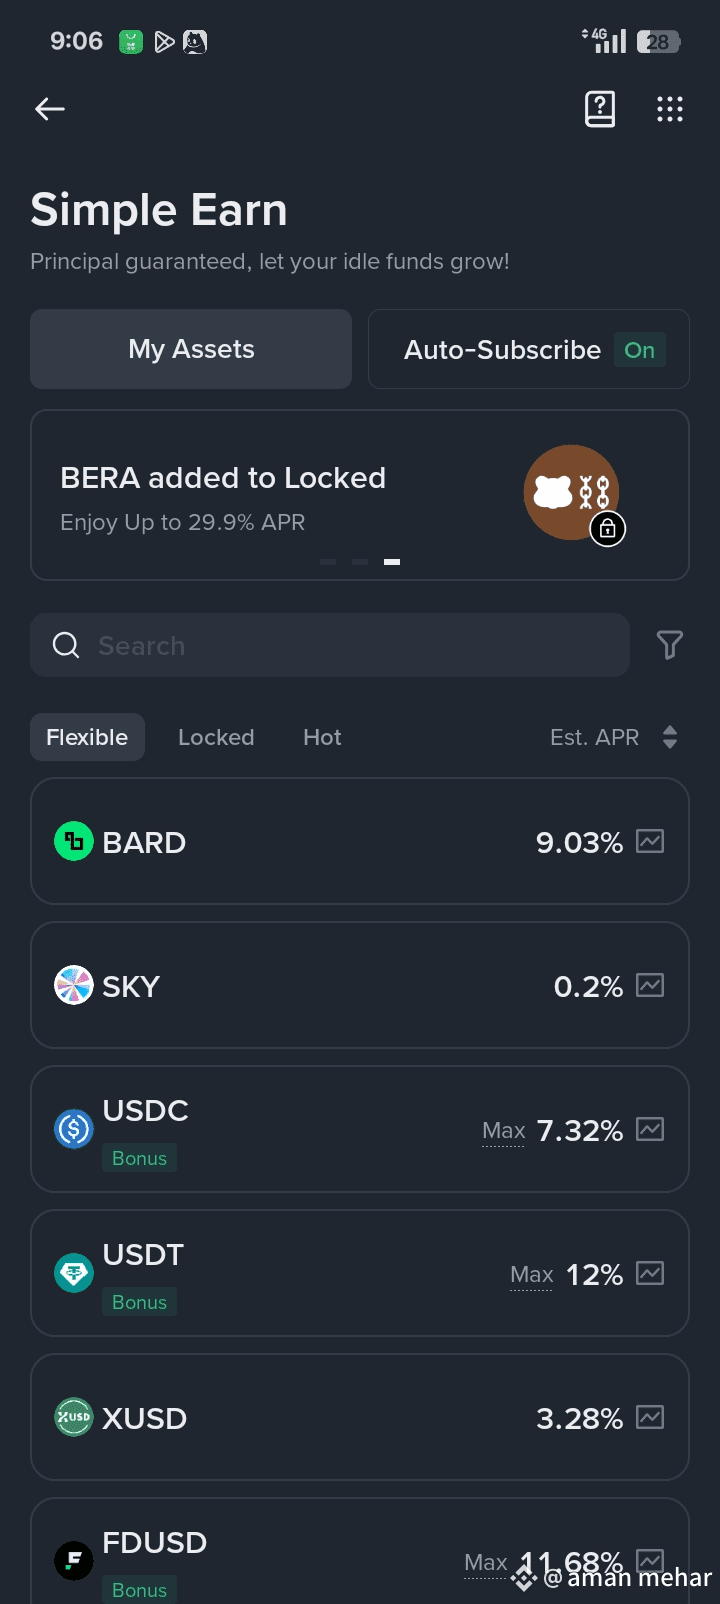Open the help guide book icon

click(600, 109)
